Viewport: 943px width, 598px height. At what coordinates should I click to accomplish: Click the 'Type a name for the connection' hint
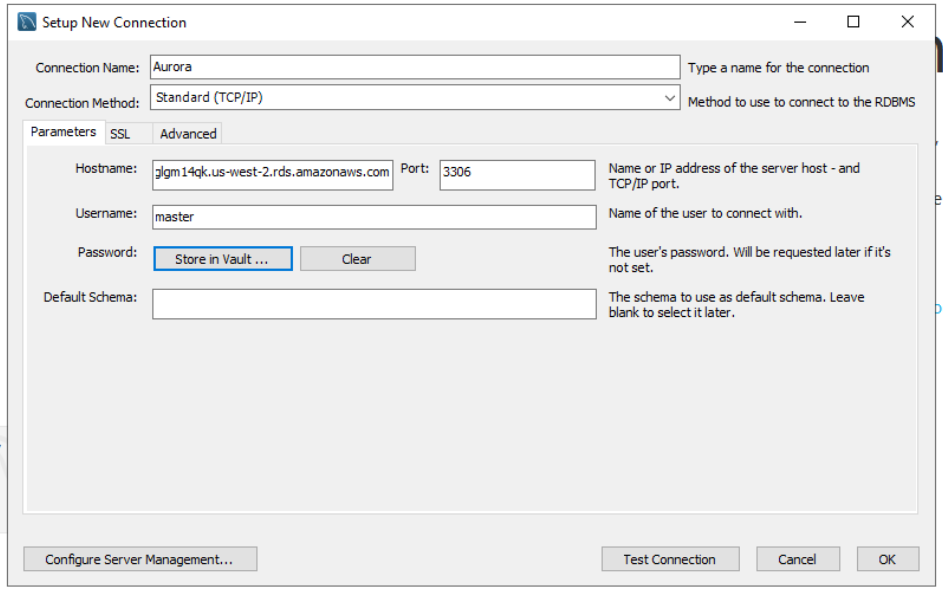click(778, 68)
